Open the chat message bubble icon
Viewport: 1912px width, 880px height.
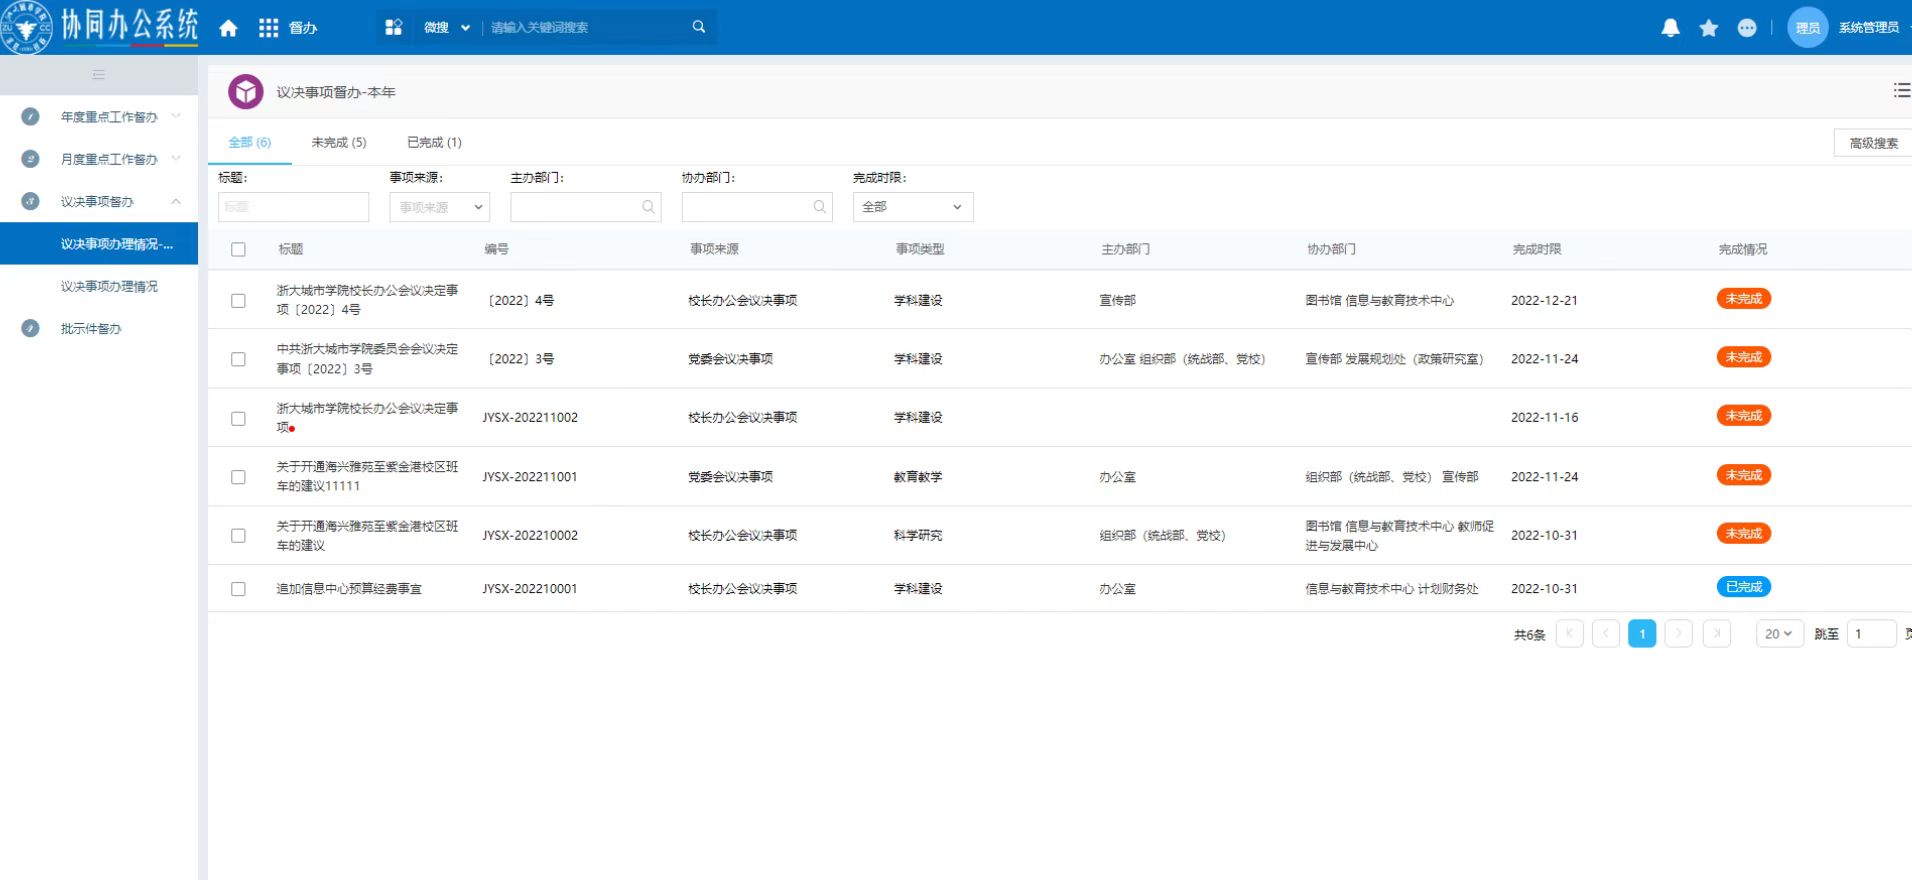click(x=1746, y=28)
